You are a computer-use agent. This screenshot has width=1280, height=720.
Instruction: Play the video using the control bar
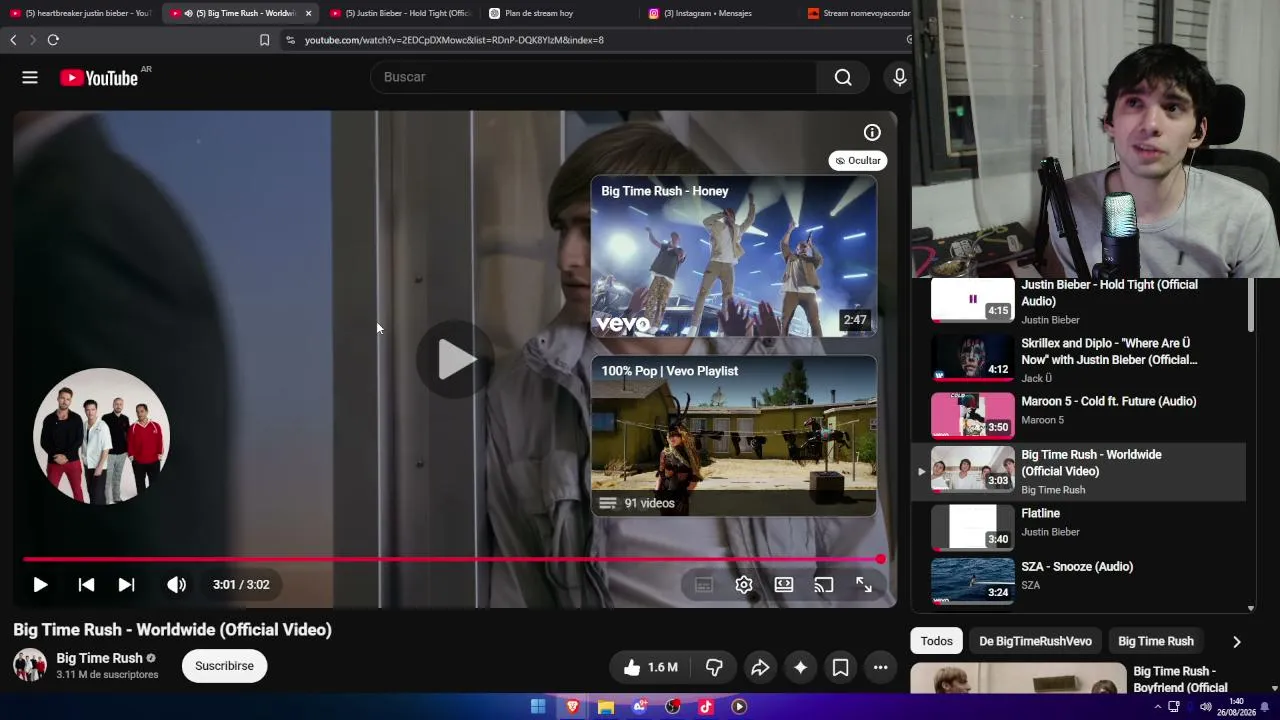(40, 585)
